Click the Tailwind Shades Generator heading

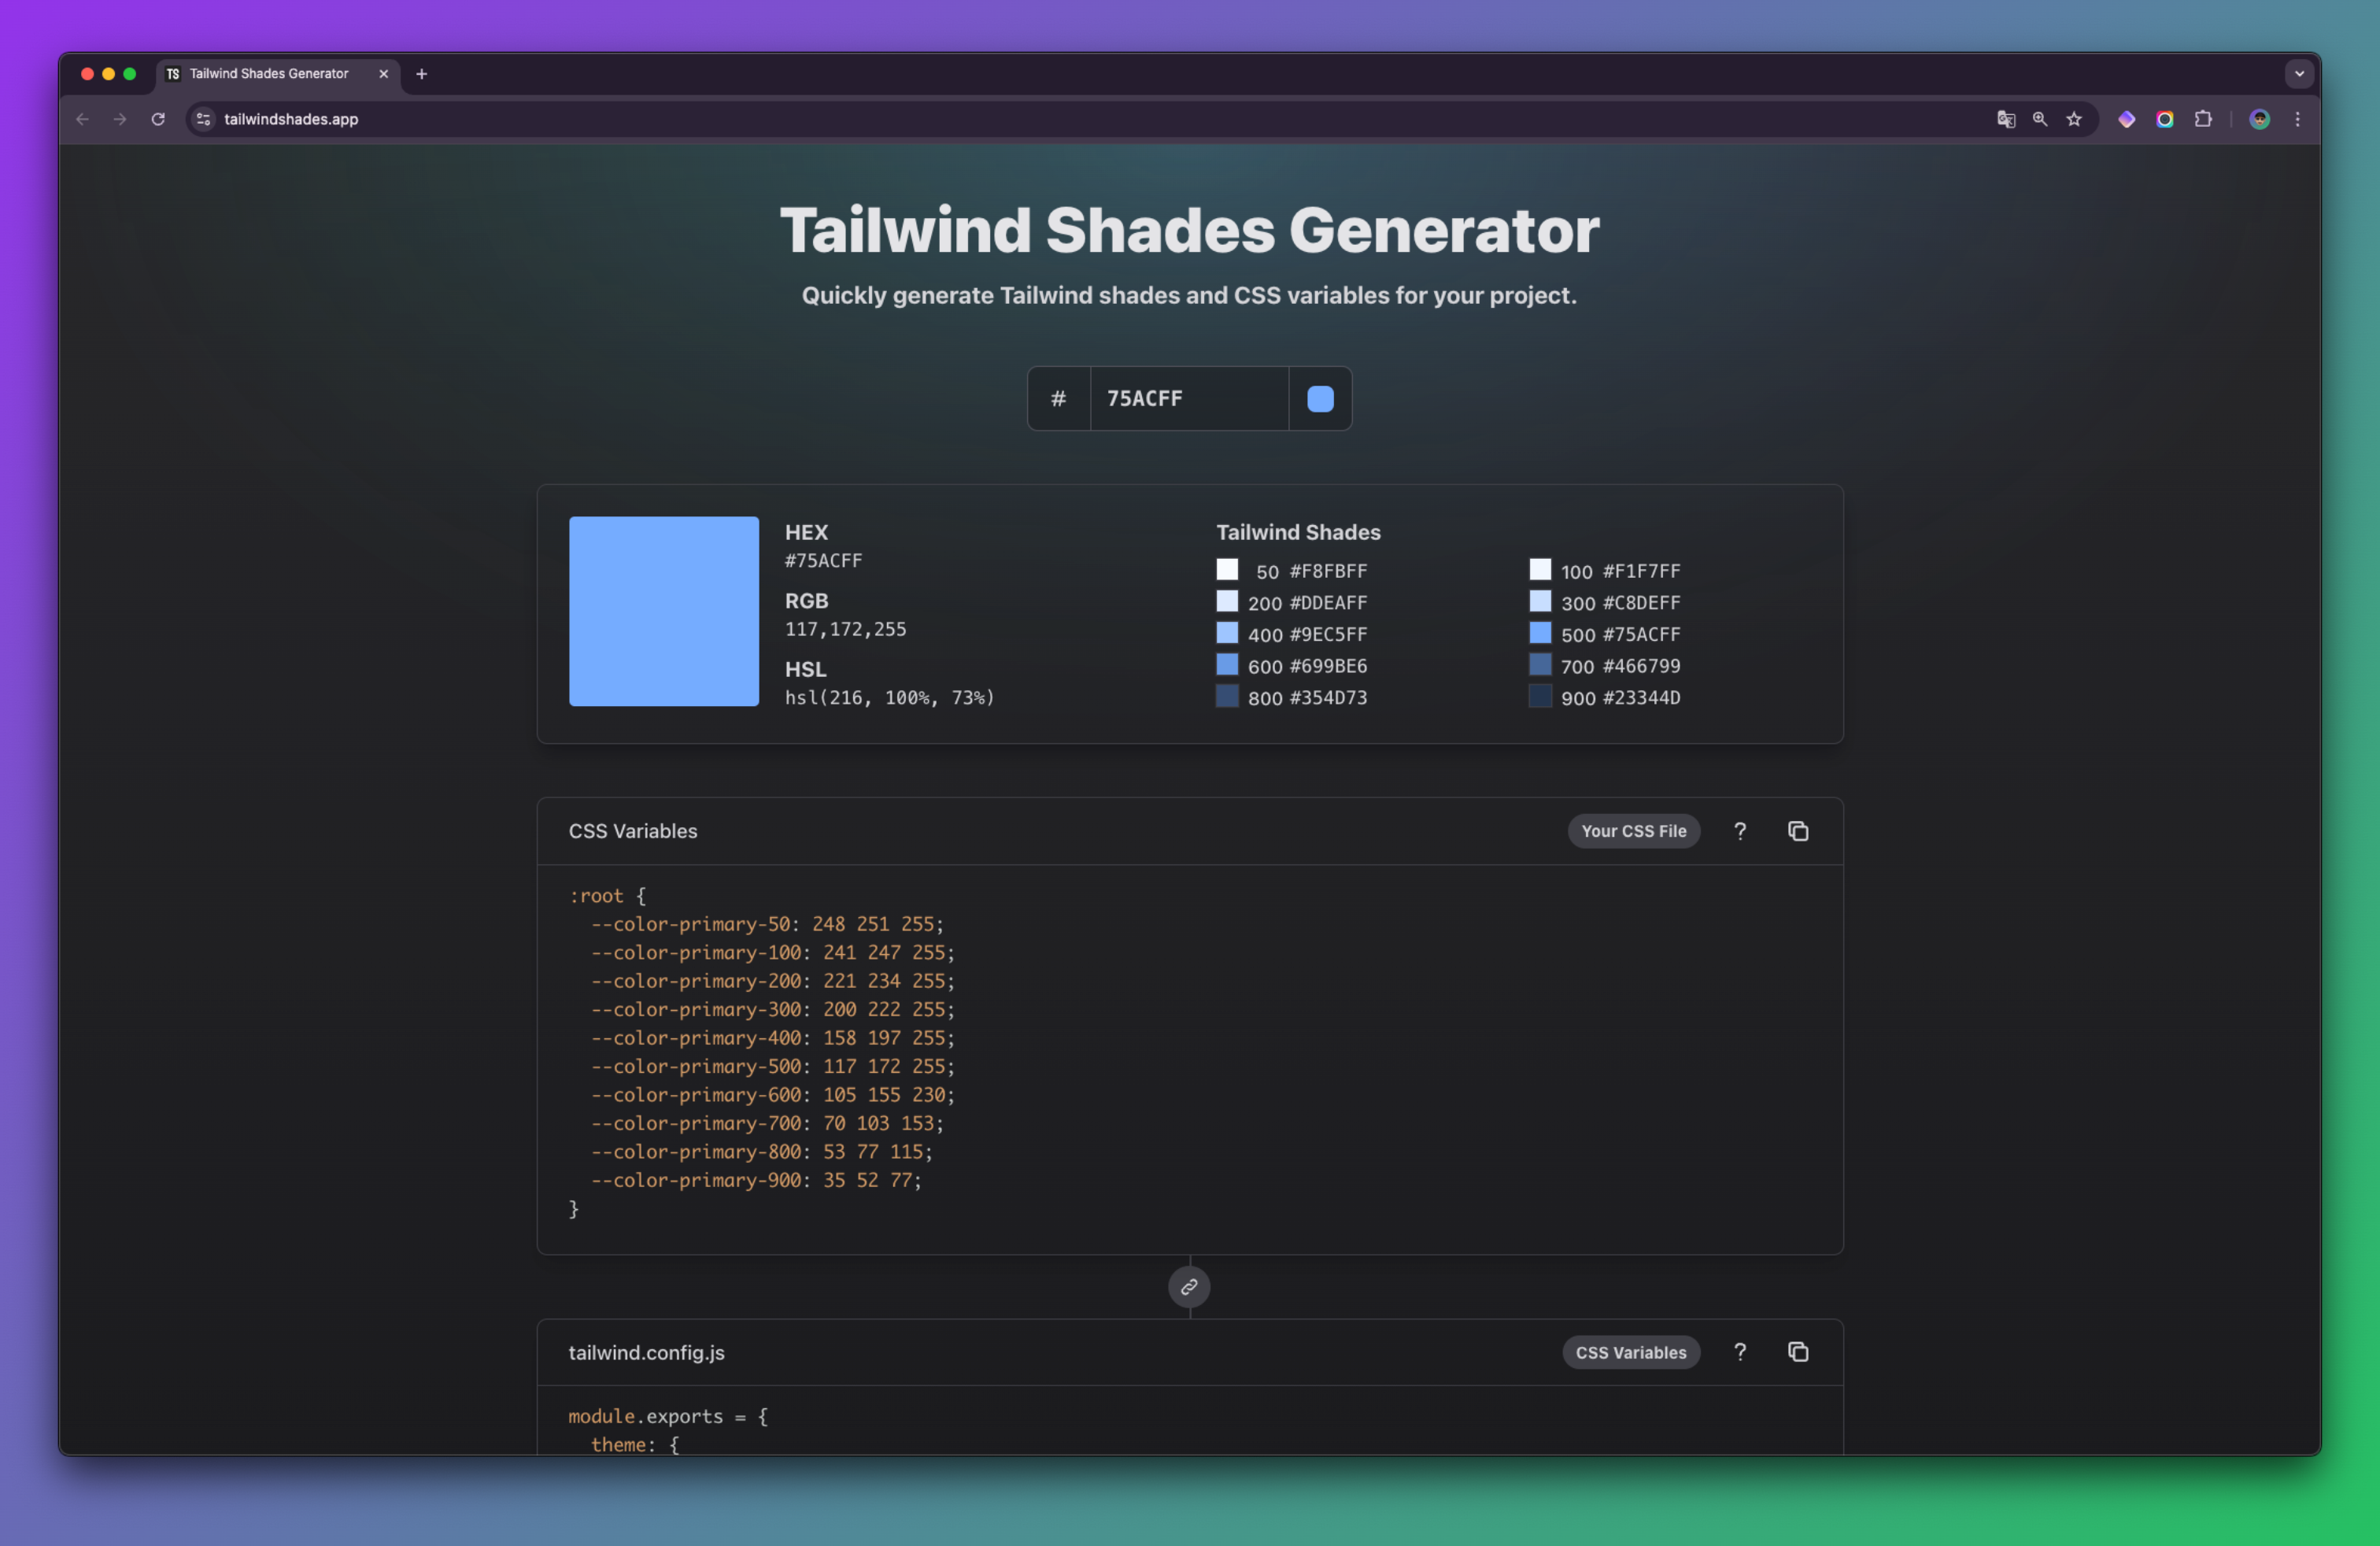tap(1189, 230)
